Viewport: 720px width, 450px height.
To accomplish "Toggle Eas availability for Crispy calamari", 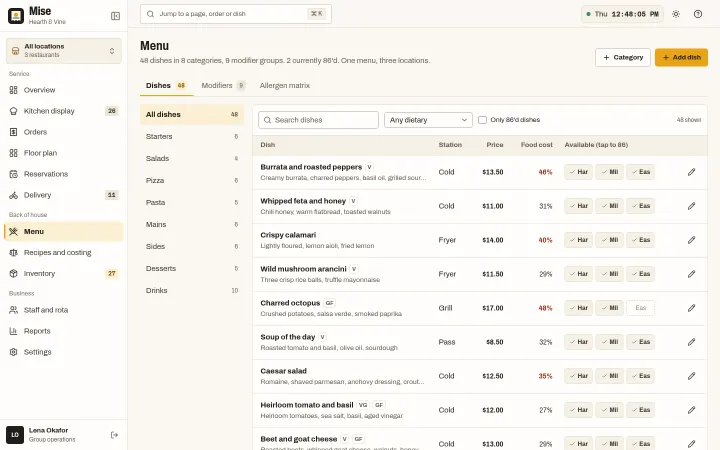I will [641, 240].
